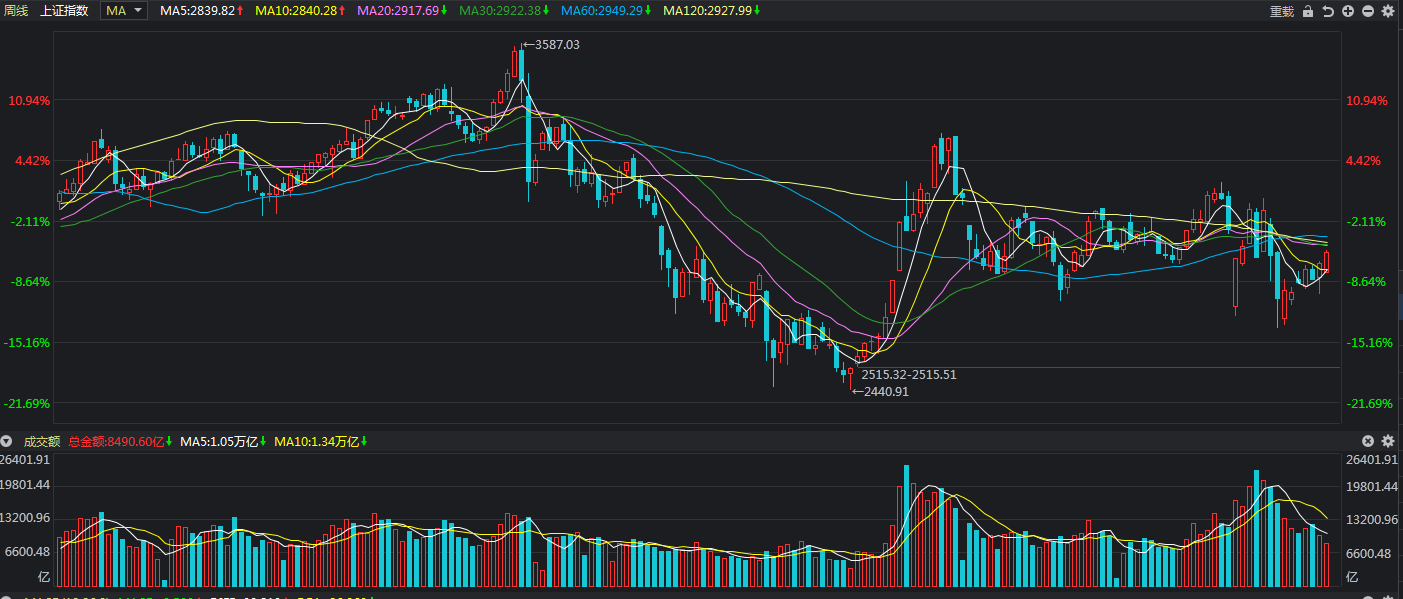
Task: Click the 3587.03 high price marker
Action: click(x=556, y=45)
